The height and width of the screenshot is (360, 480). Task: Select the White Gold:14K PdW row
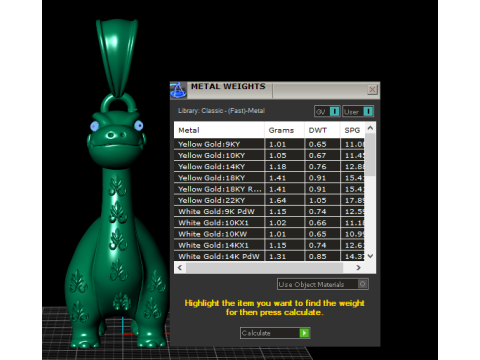tap(269, 256)
